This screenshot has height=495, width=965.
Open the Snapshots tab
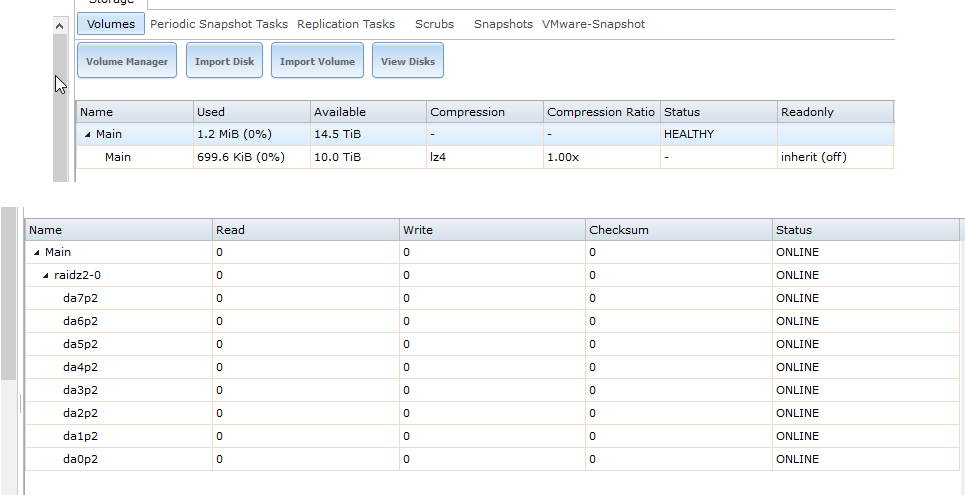[x=503, y=24]
